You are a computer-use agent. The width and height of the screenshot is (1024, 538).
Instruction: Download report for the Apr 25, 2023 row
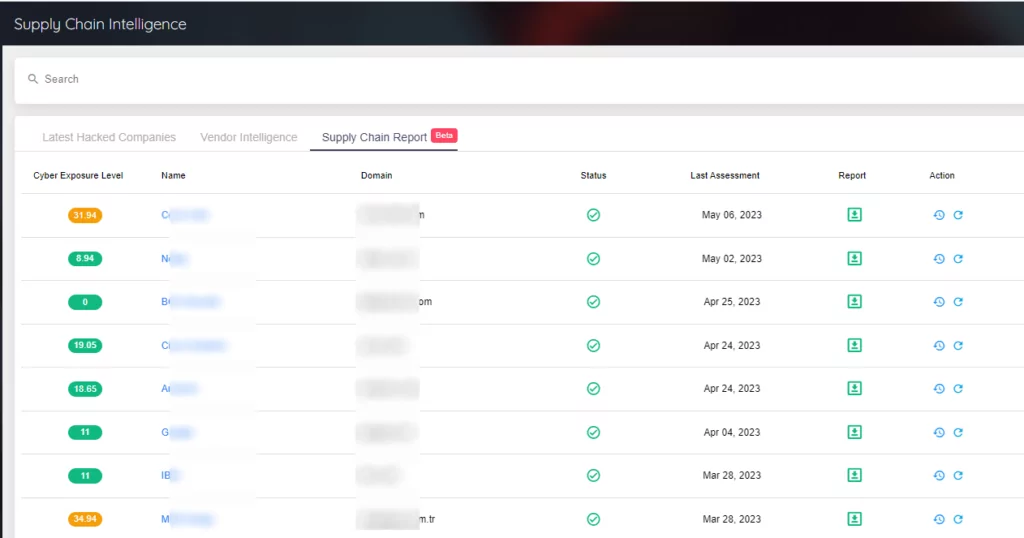pyautogui.click(x=854, y=302)
